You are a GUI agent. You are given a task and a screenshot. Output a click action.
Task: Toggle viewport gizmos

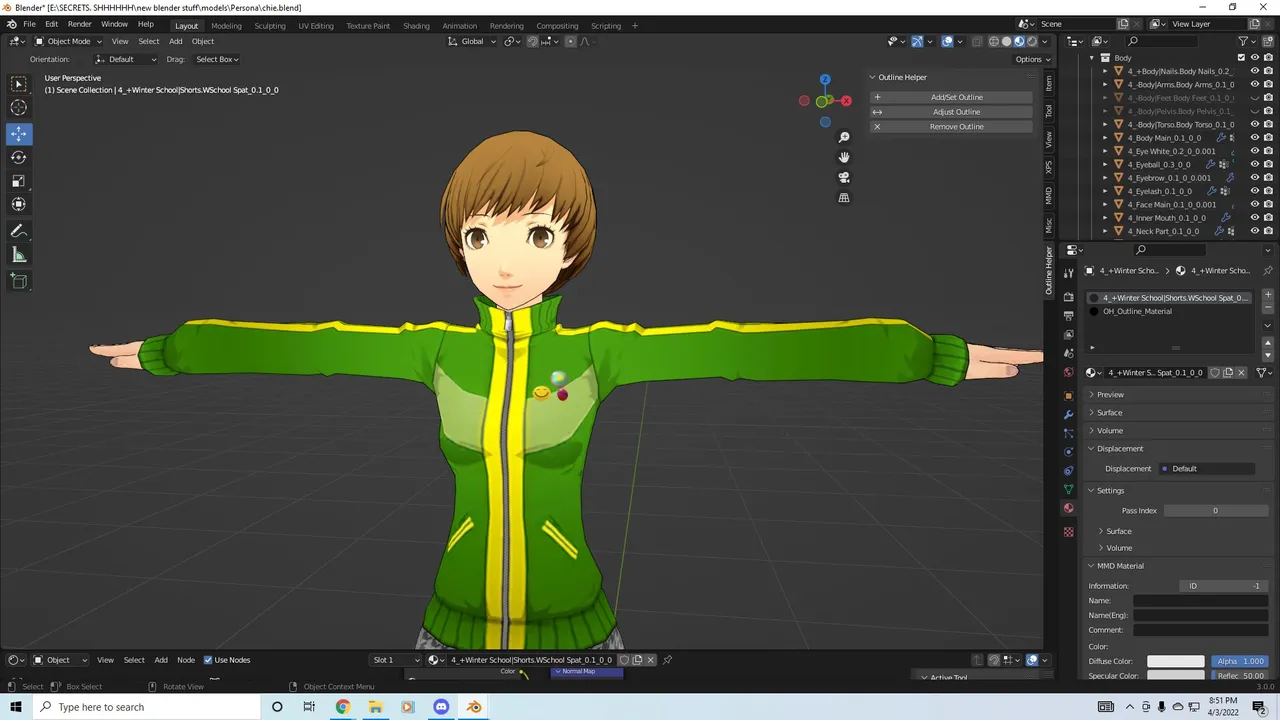[917, 41]
